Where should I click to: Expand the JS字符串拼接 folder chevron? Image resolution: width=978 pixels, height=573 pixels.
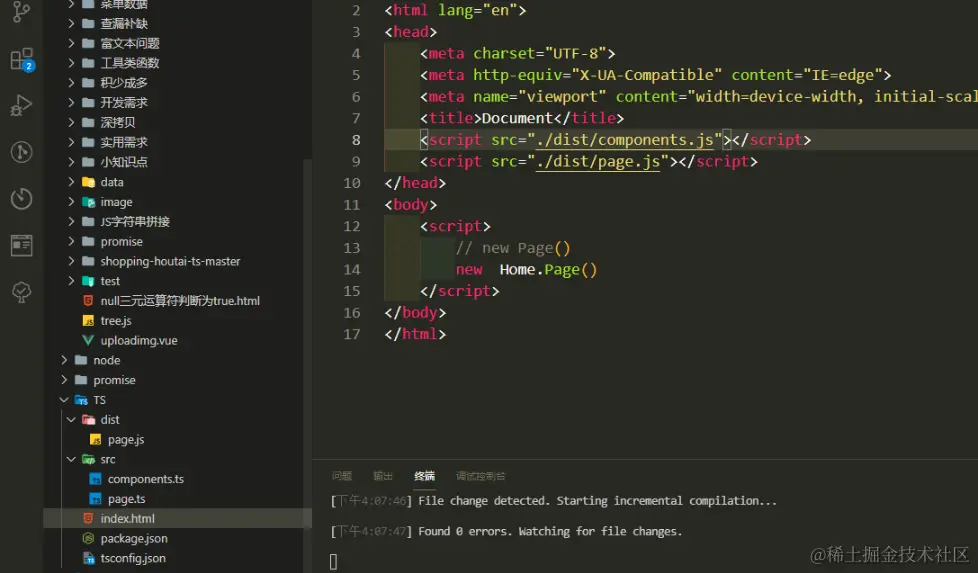[x=71, y=221]
